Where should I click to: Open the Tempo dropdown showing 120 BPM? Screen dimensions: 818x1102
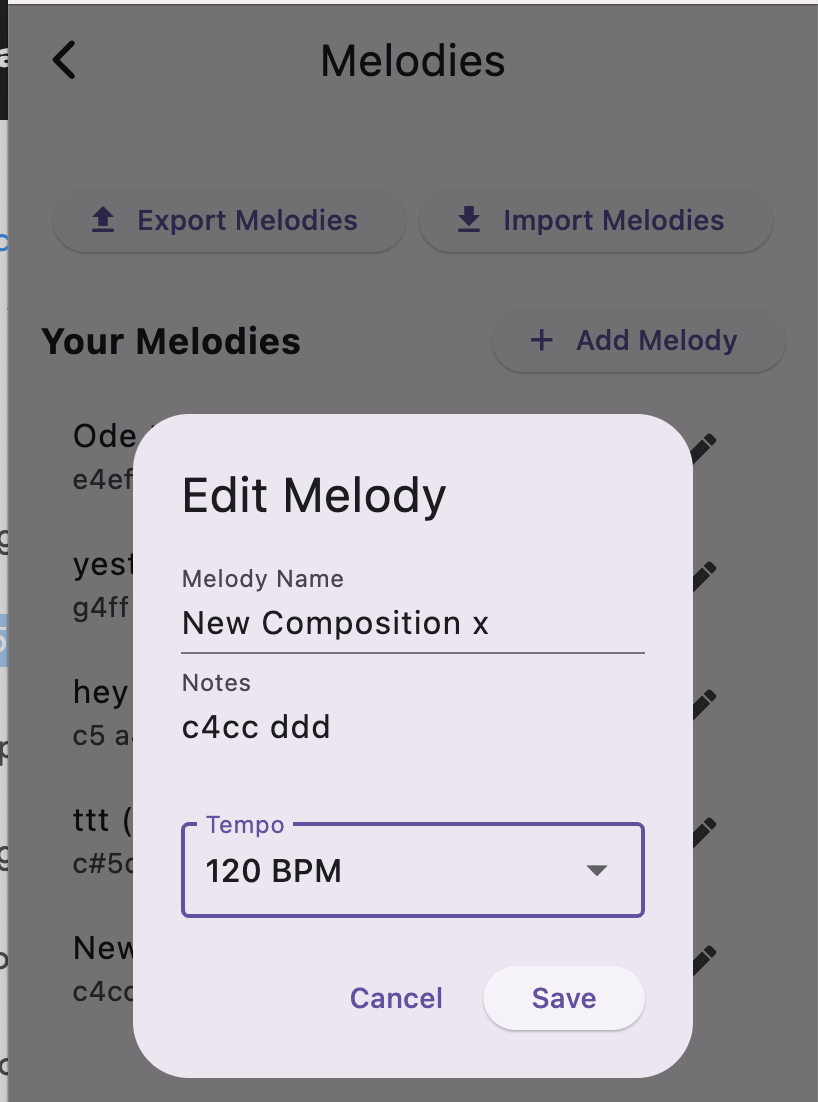412,869
